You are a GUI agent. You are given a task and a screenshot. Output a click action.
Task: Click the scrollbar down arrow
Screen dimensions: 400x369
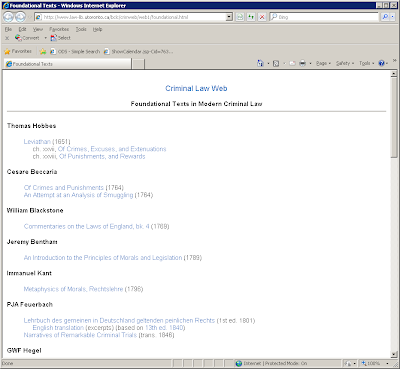coord(394,354)
